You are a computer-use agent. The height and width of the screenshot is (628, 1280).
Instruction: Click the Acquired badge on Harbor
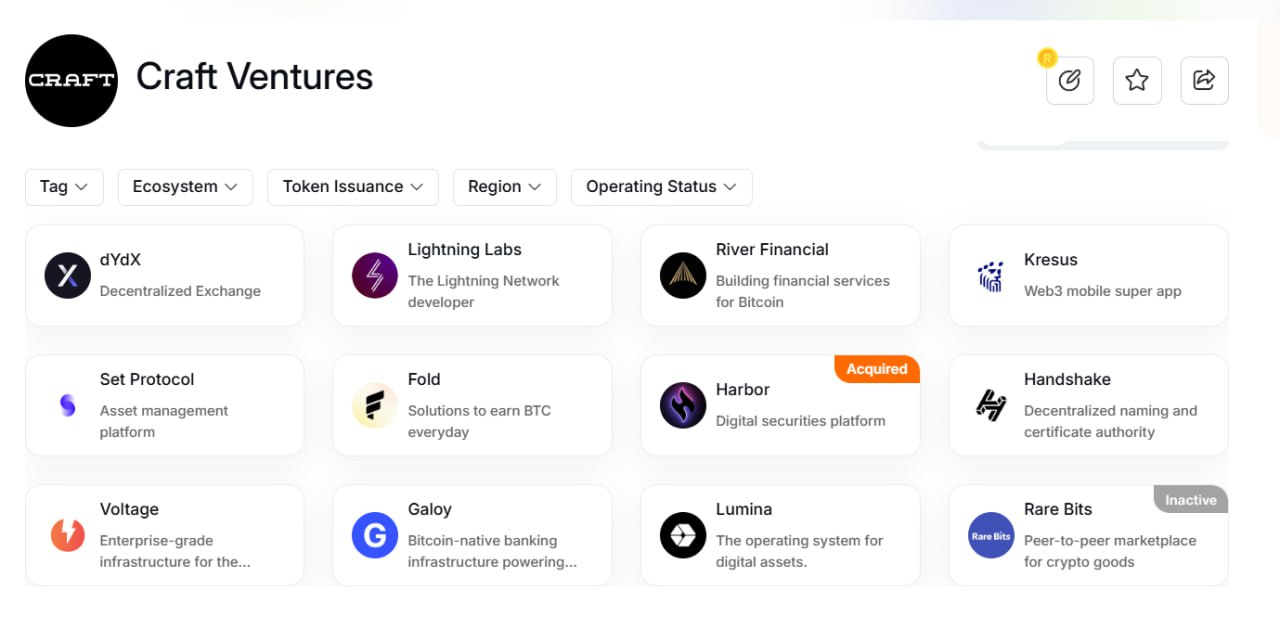pos(876,369)
